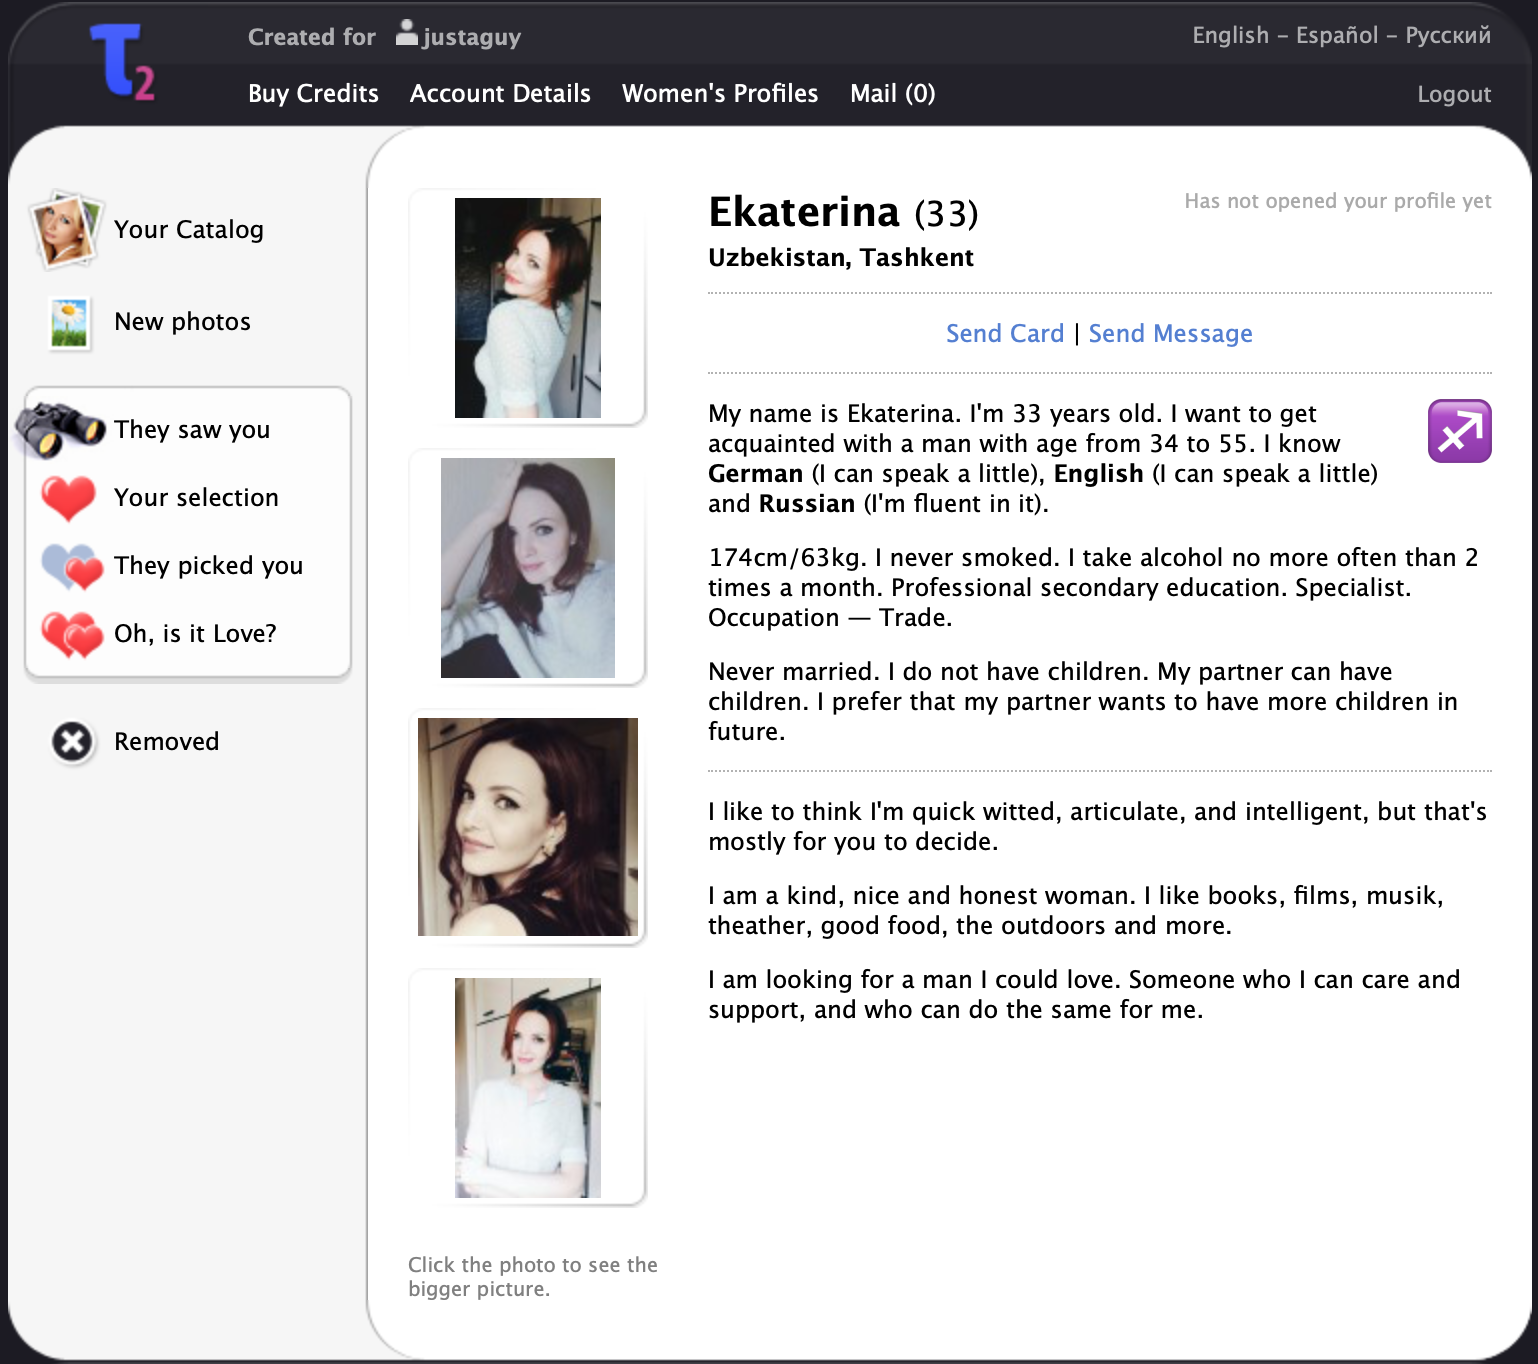The width and height of the screenshot is (1538, 1364).
Task: Click the Your Catalog photo icon
Action: click(66, 230)
